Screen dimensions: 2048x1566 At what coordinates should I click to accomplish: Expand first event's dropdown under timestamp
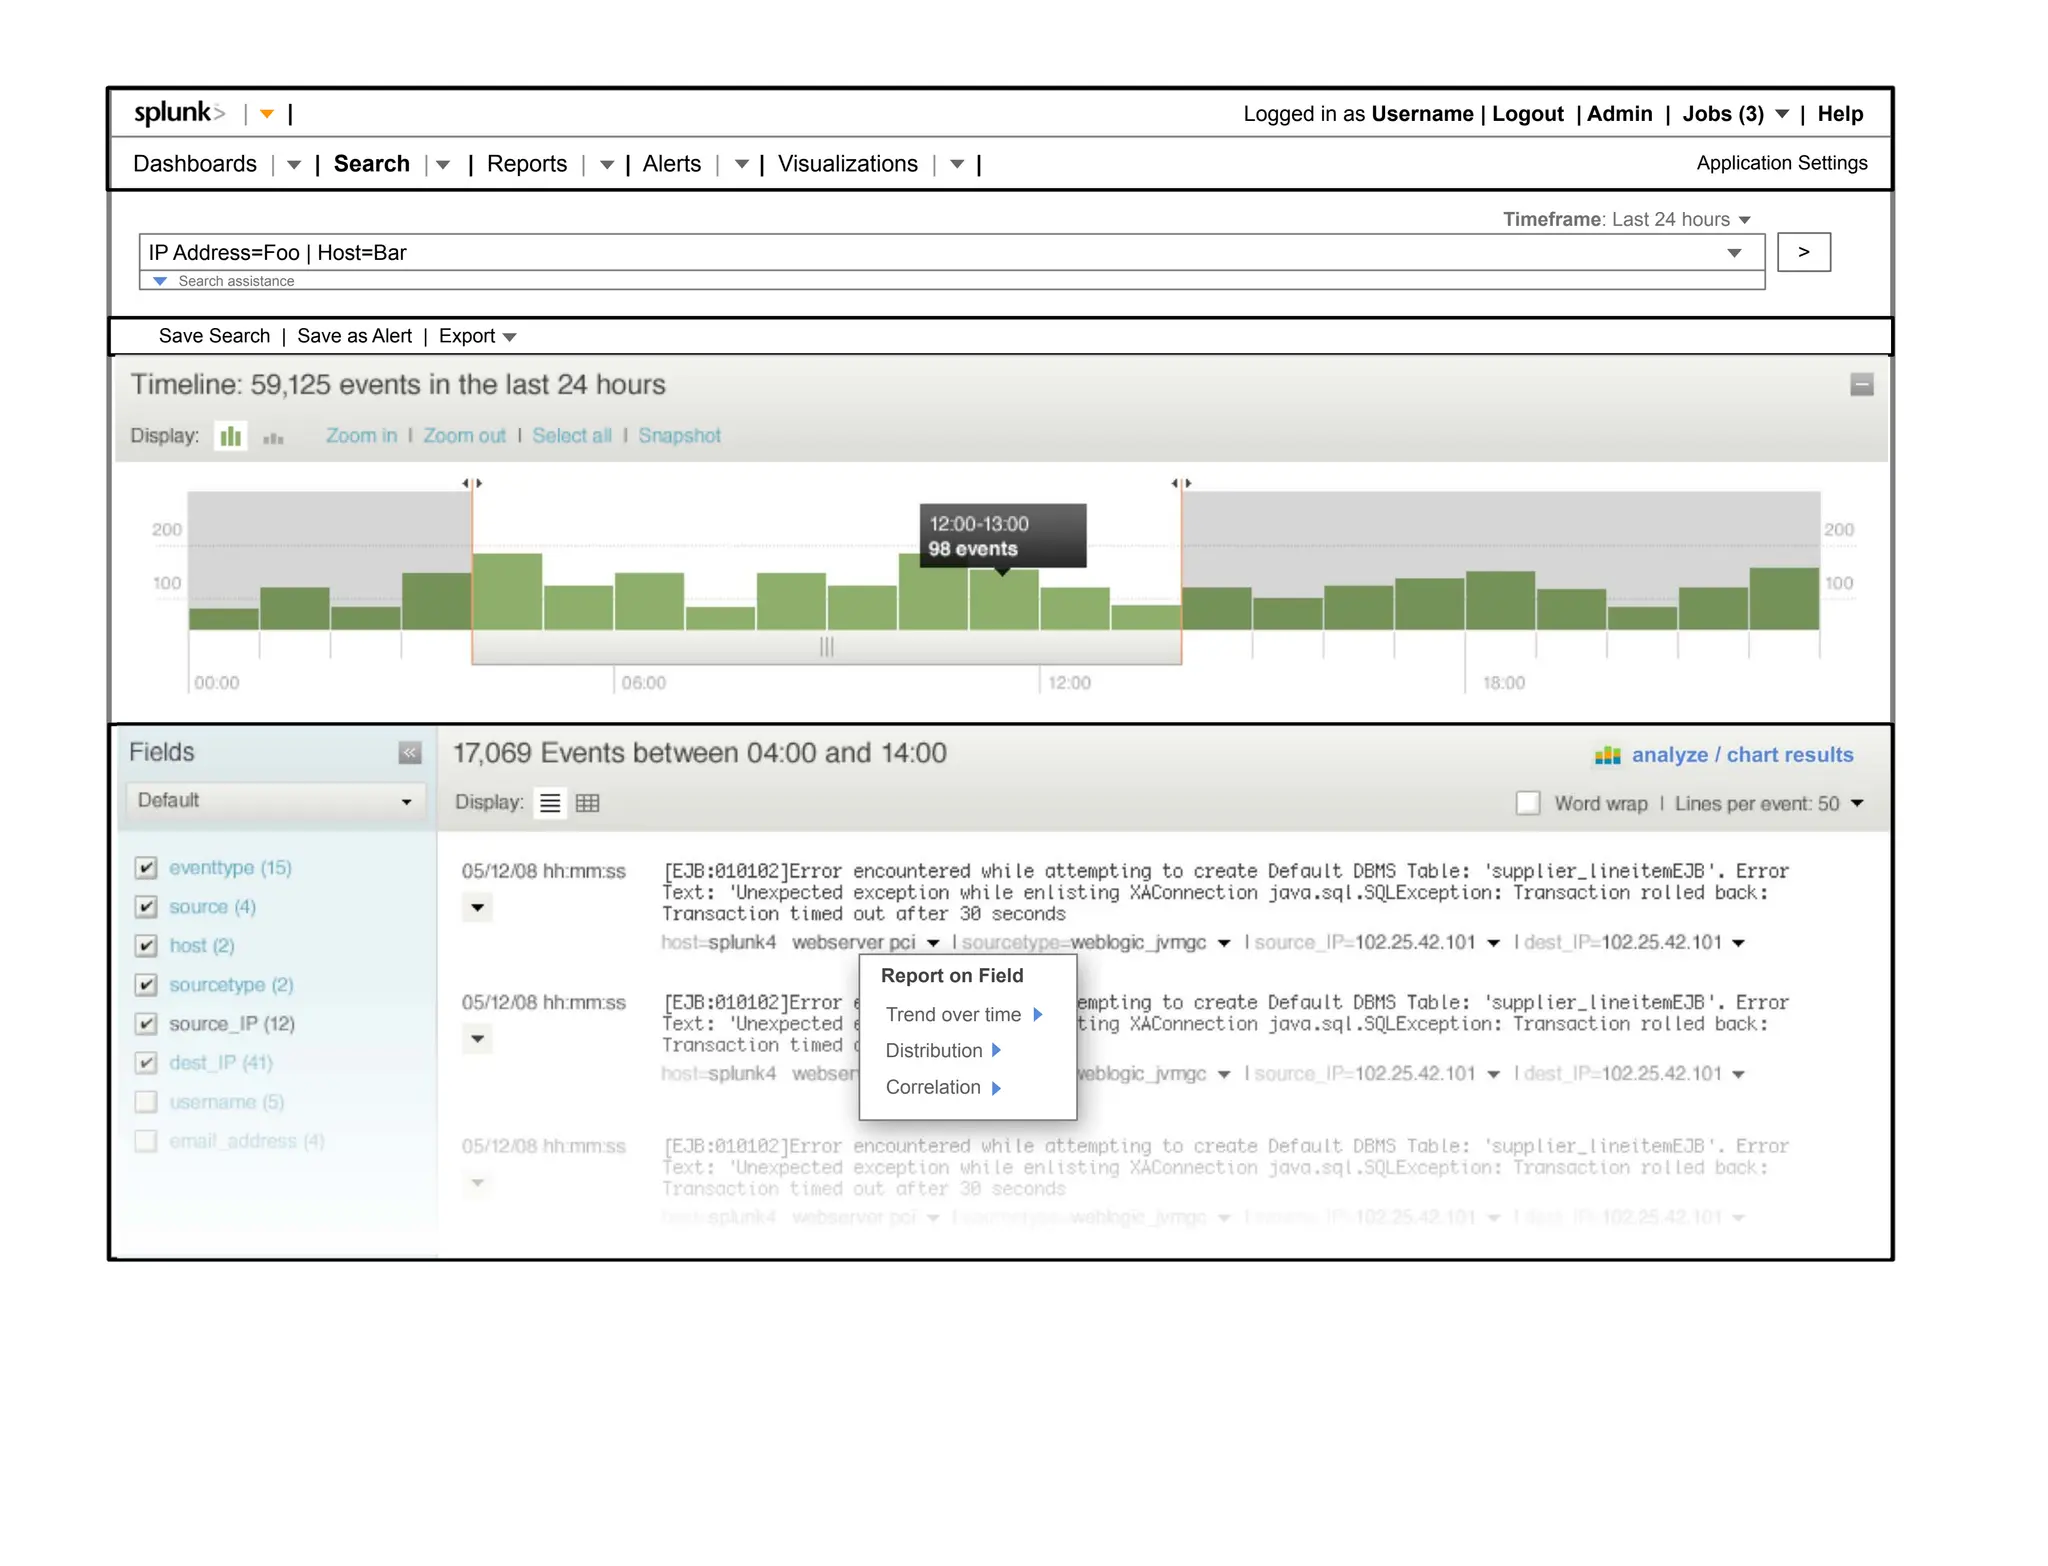coord(478,908)
